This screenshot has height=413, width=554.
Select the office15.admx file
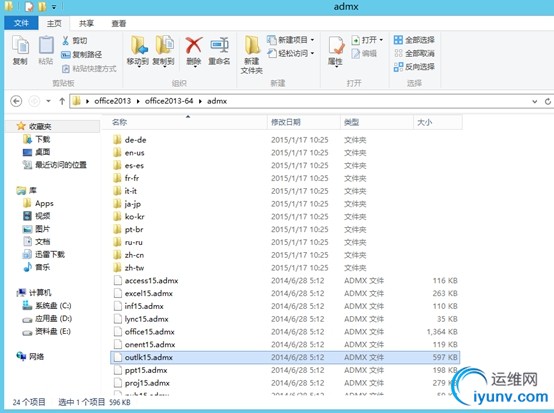(149, 332)
